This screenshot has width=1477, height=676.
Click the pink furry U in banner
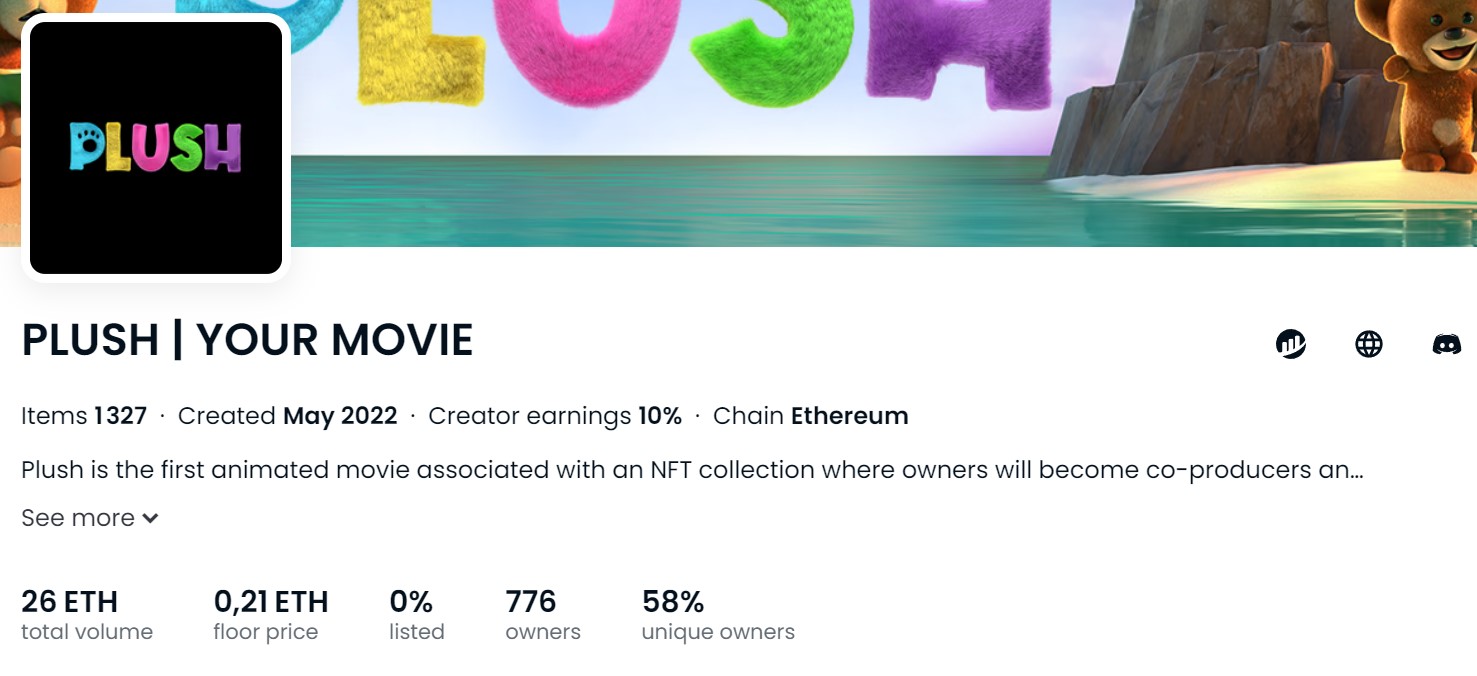tap(592, 45)
